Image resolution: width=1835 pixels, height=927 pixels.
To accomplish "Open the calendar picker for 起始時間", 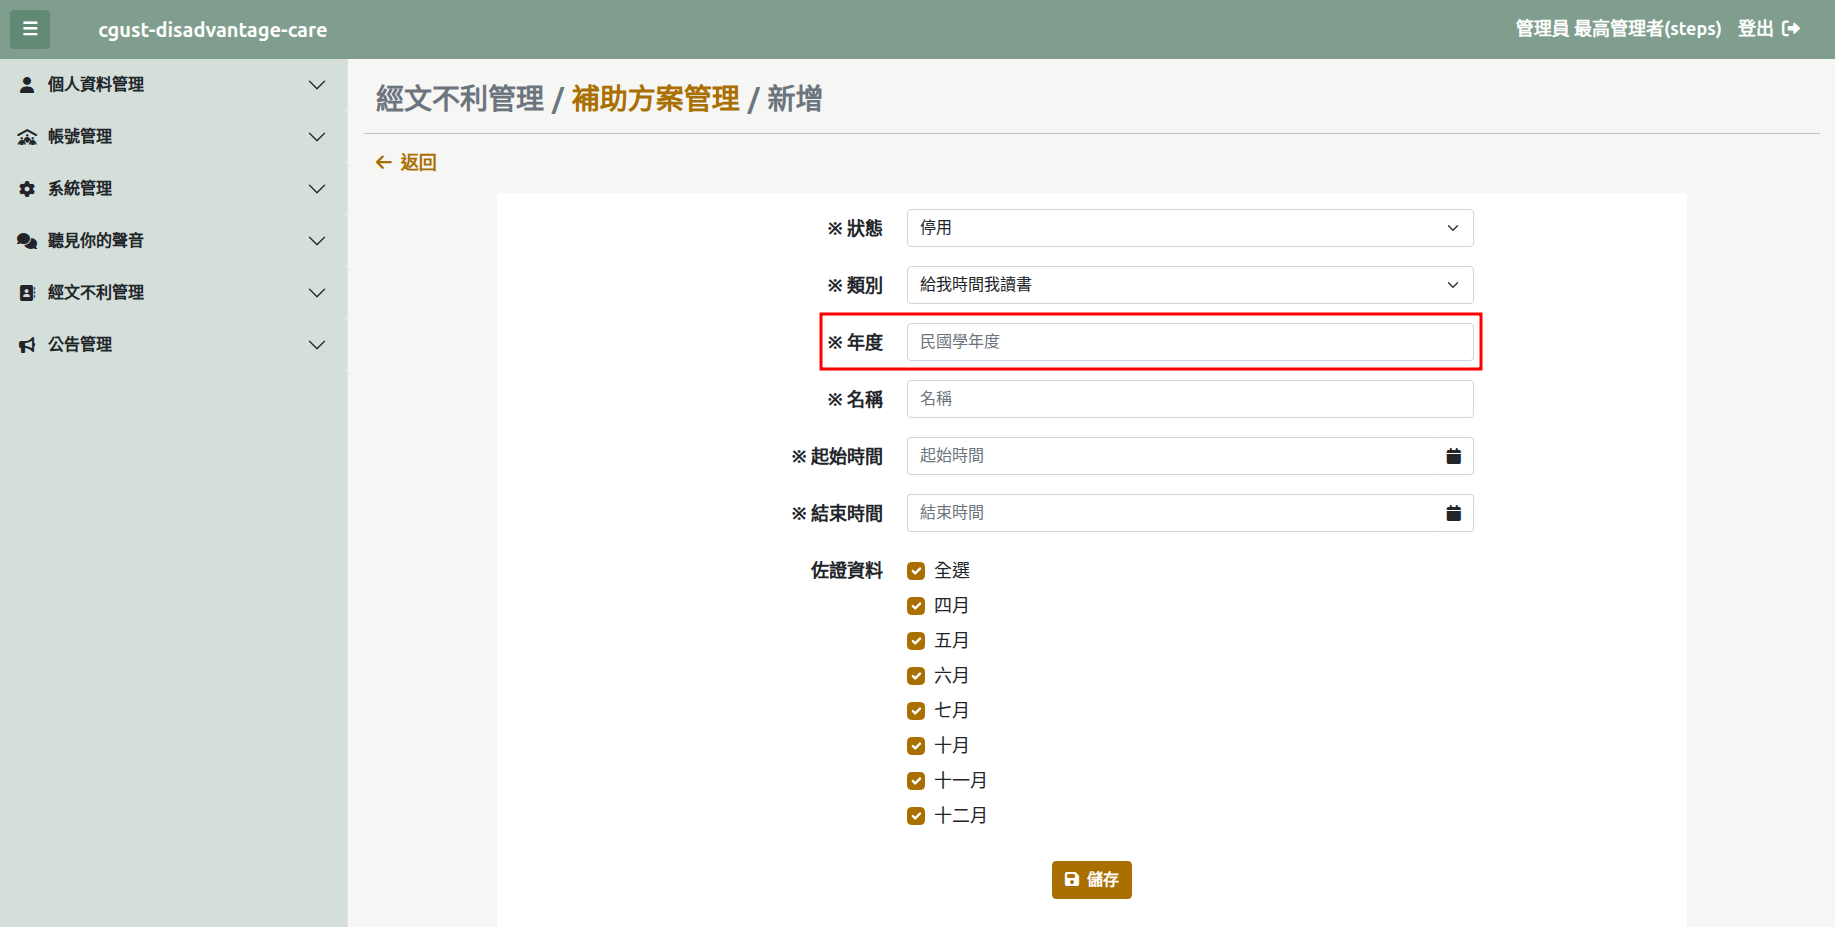I will tap(1454, 456).
